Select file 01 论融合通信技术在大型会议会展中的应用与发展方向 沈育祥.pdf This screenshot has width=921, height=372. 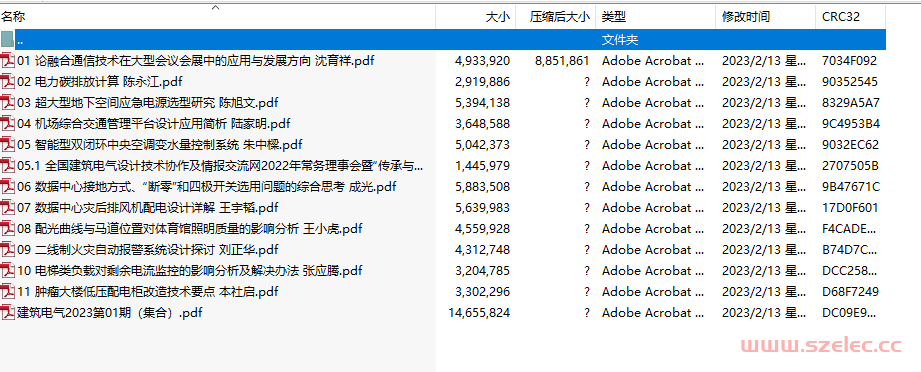[x=196, y=61]
